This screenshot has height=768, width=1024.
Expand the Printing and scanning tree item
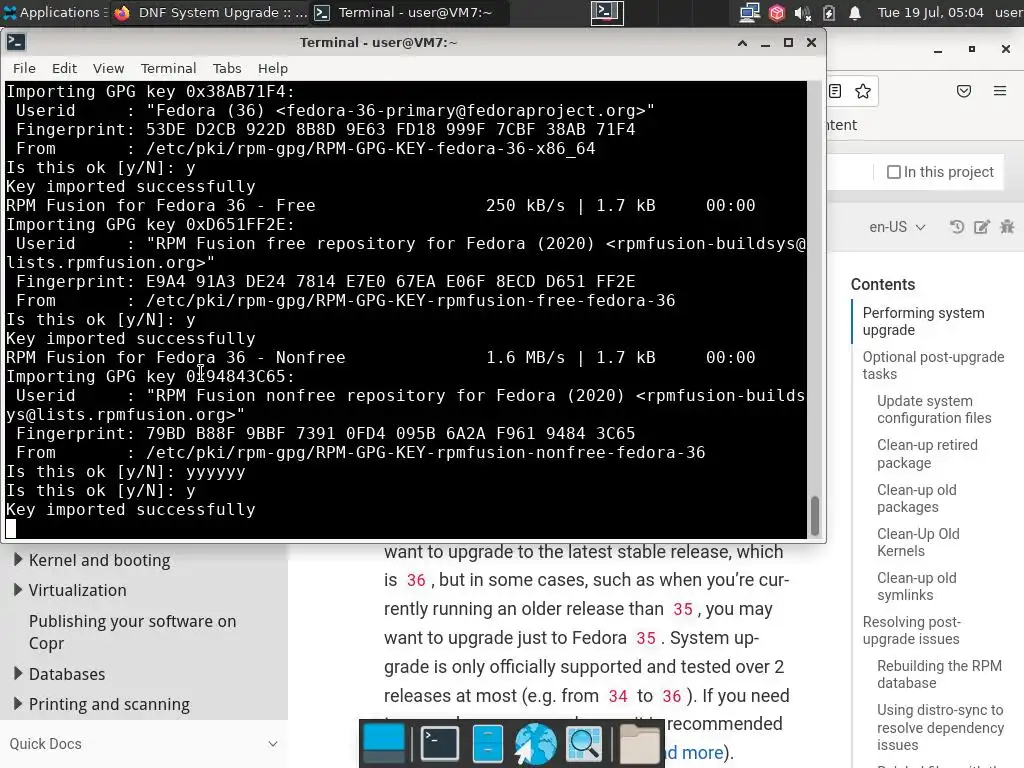[18, 703]
